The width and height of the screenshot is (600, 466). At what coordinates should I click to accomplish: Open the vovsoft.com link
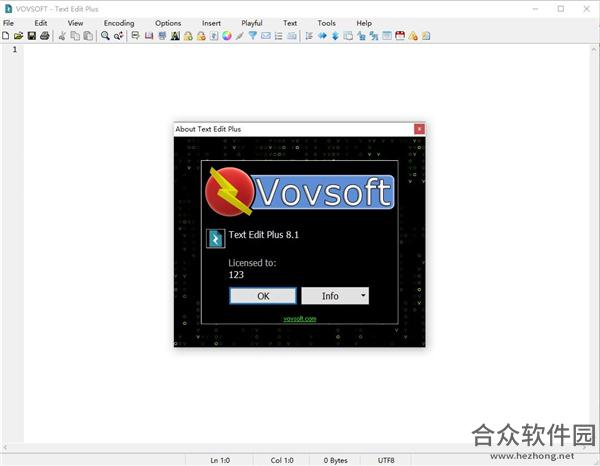(300, 319)
